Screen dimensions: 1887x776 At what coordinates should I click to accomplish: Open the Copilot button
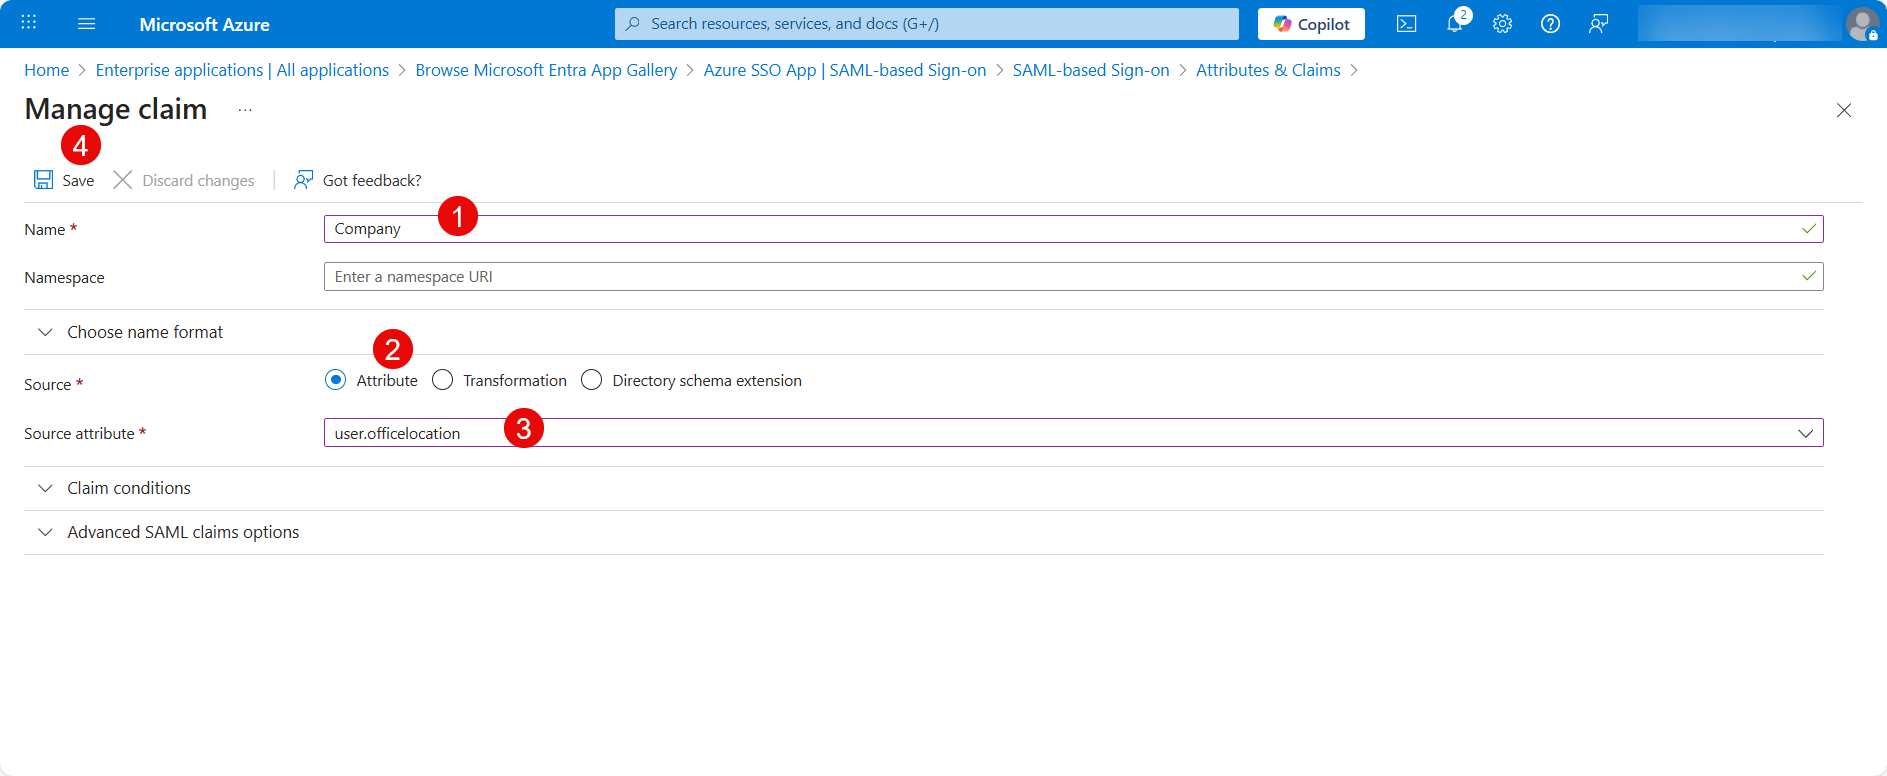(1311, 24)
